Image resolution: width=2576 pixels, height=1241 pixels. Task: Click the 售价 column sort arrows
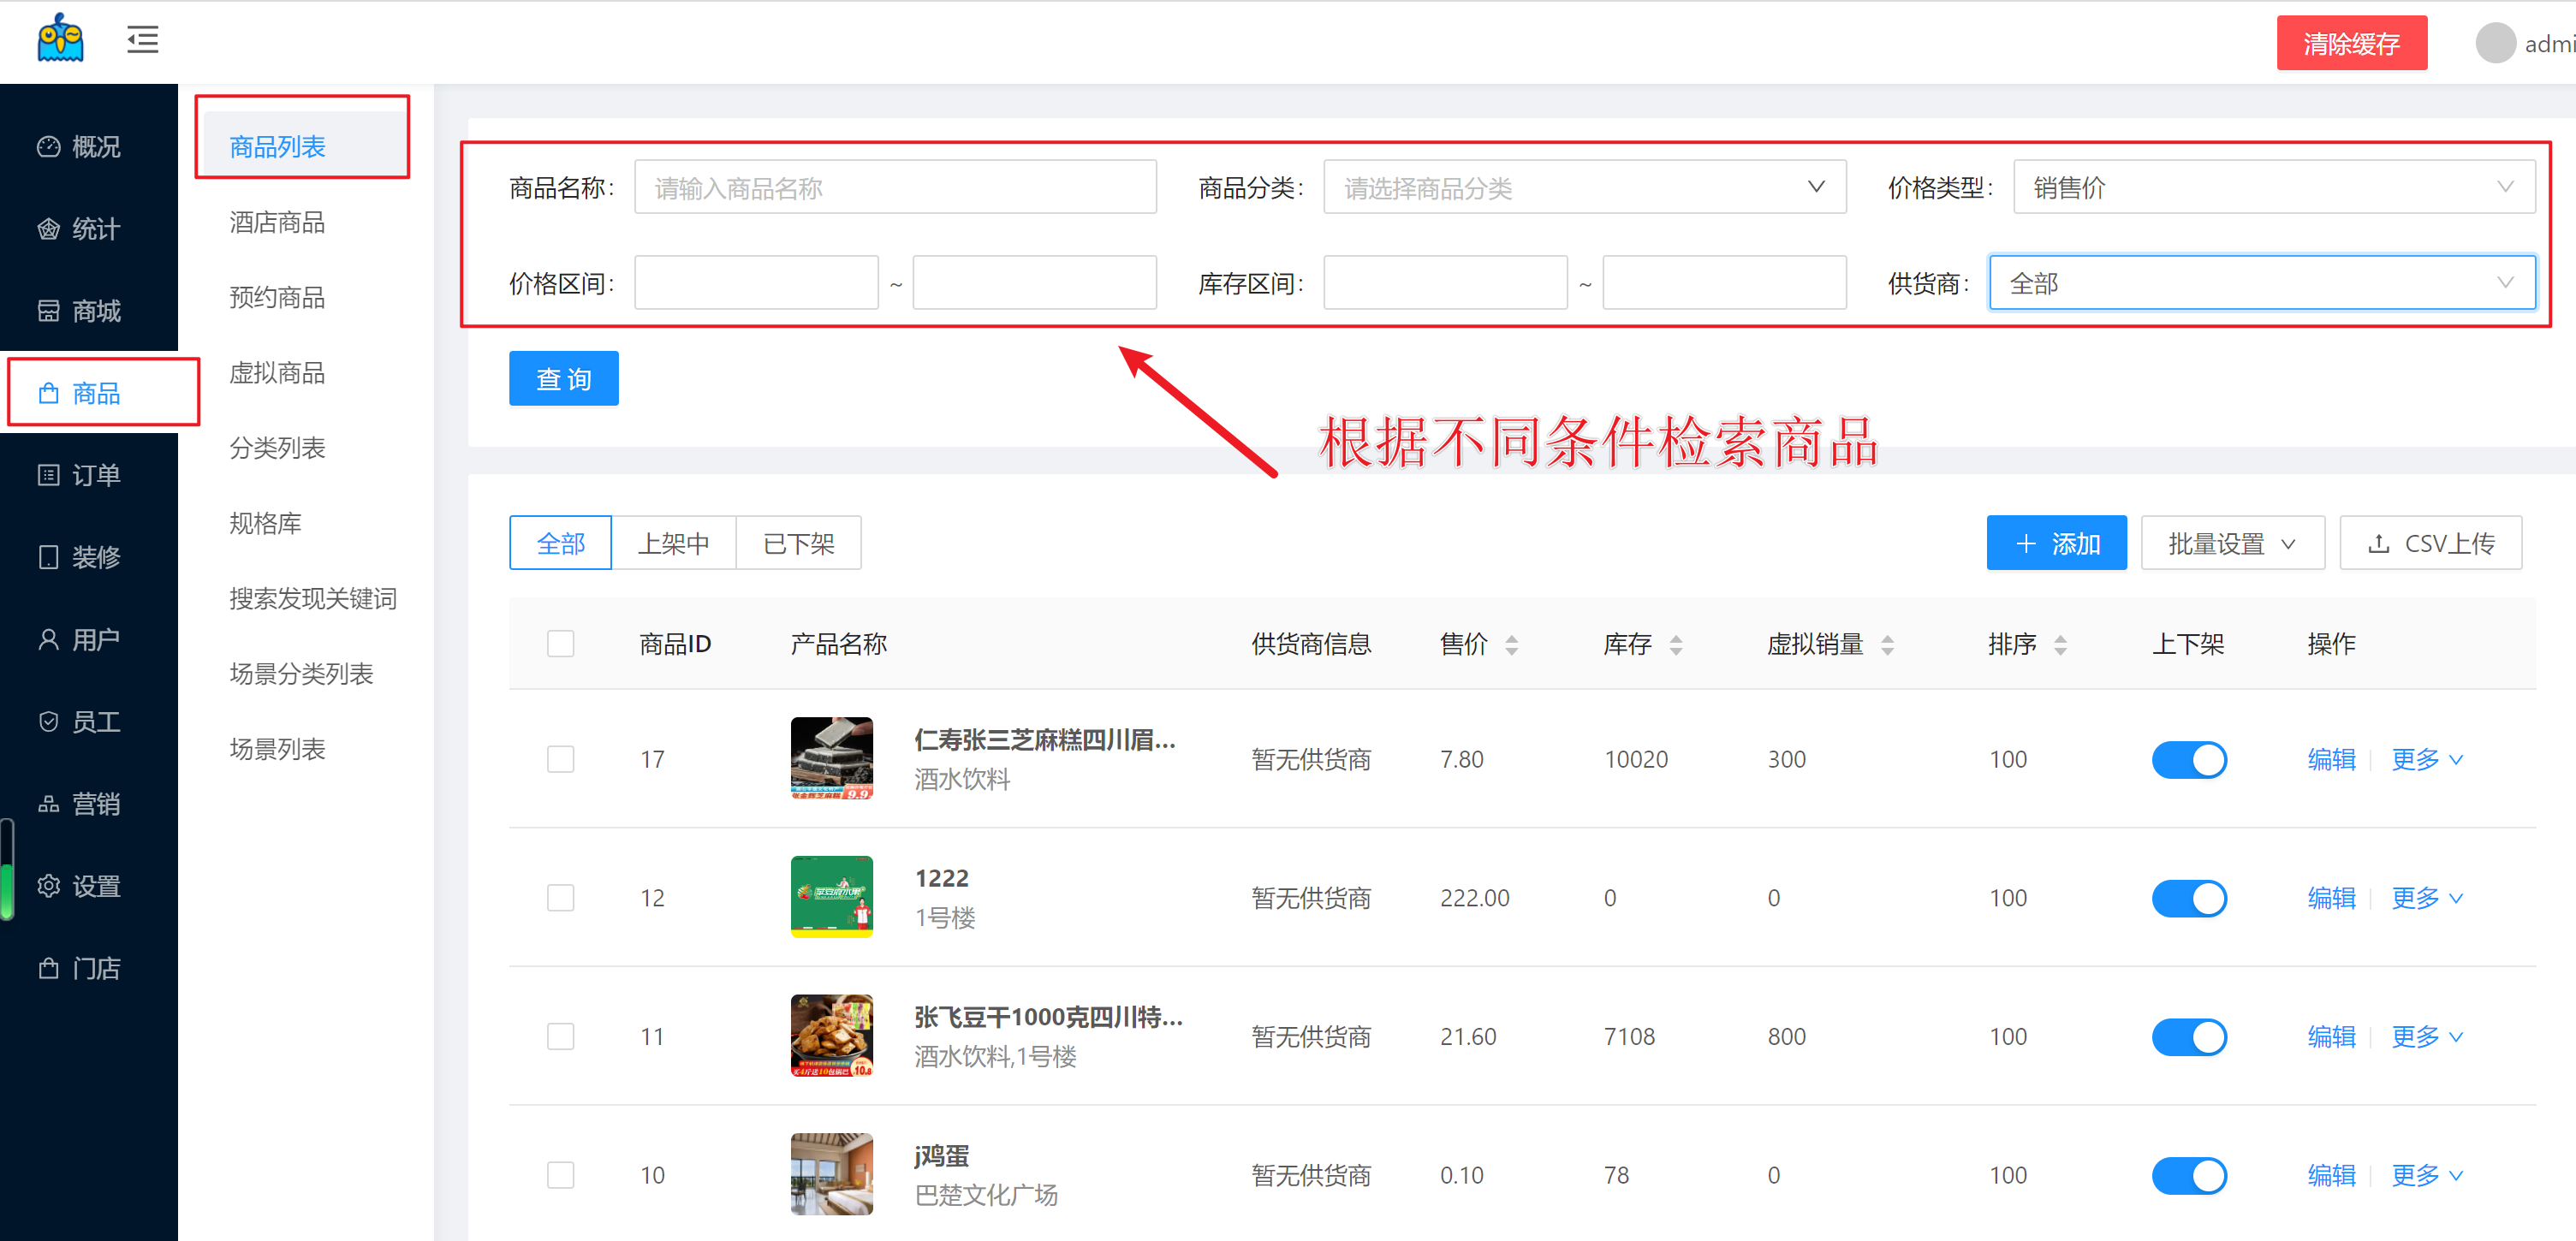(1511, 645)
